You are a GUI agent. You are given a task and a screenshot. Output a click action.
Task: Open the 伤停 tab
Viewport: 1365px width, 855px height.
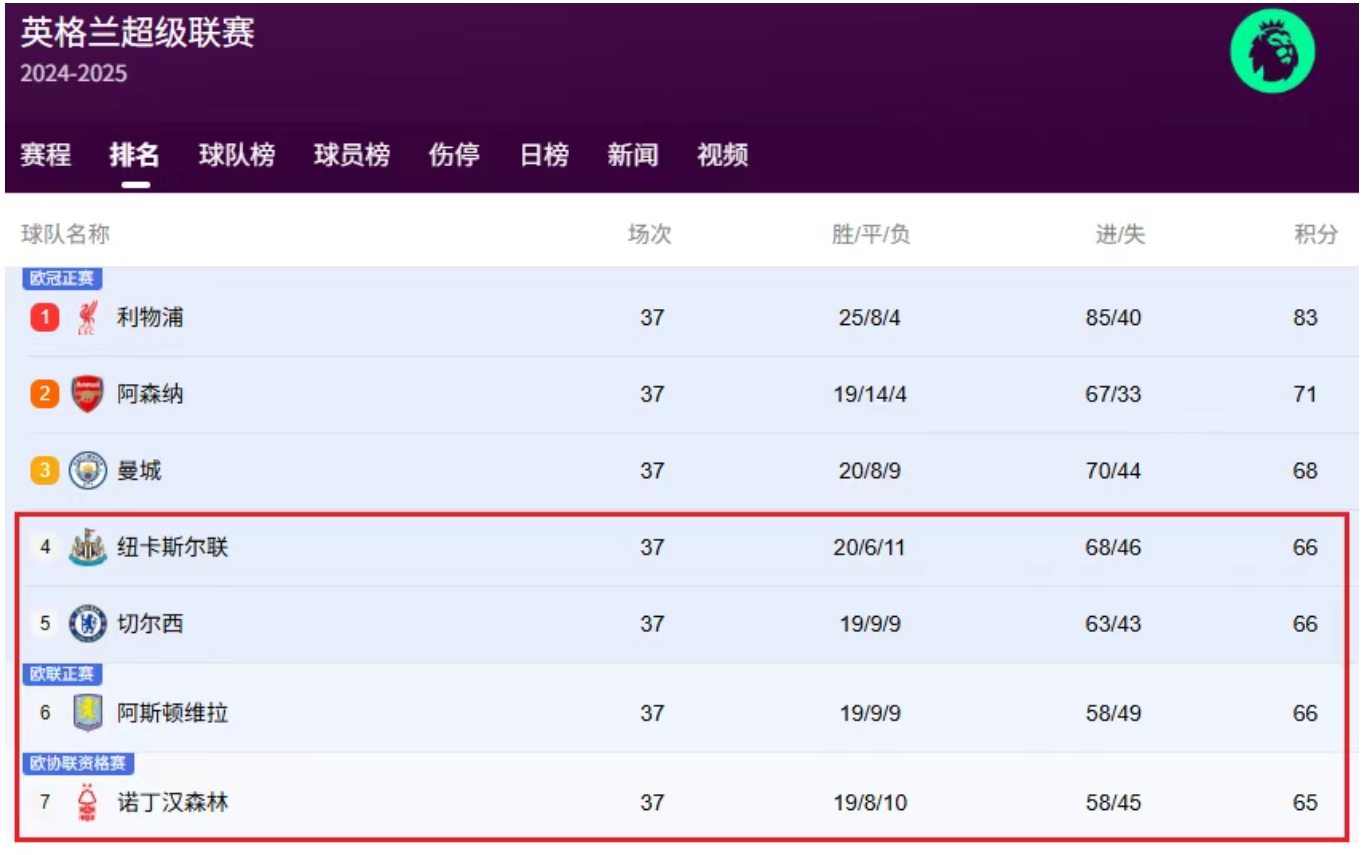454,155
